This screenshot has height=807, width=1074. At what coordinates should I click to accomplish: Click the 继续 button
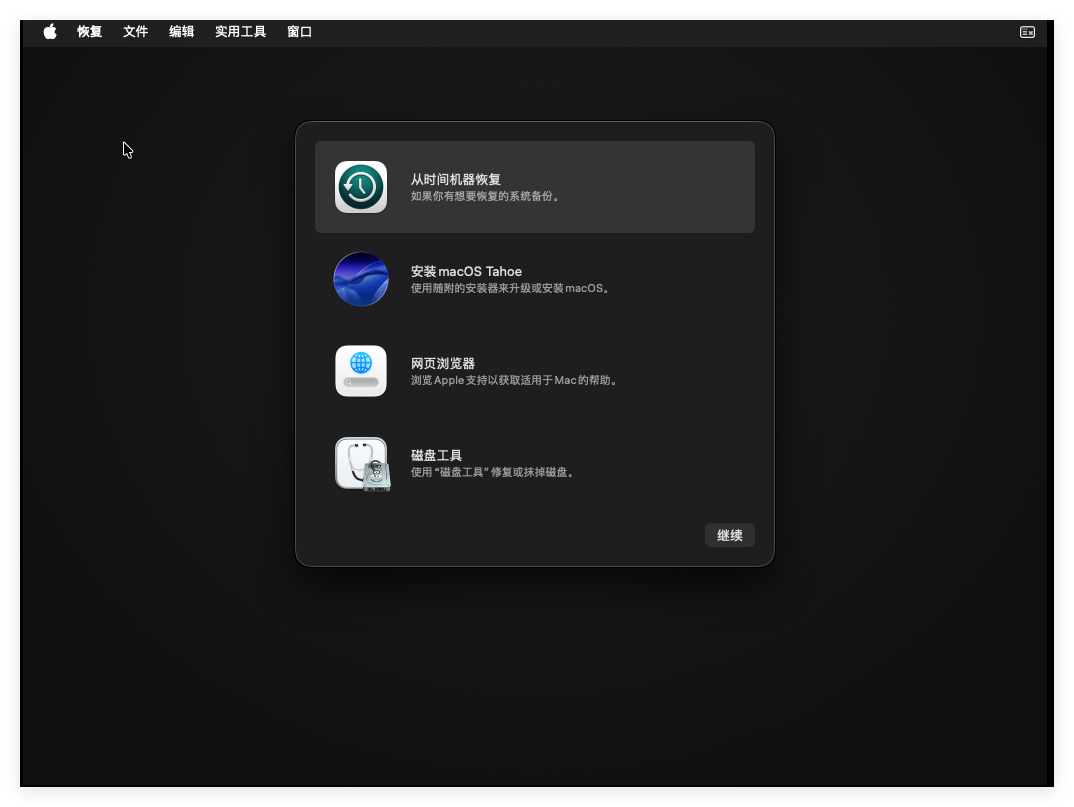point(729,535)
